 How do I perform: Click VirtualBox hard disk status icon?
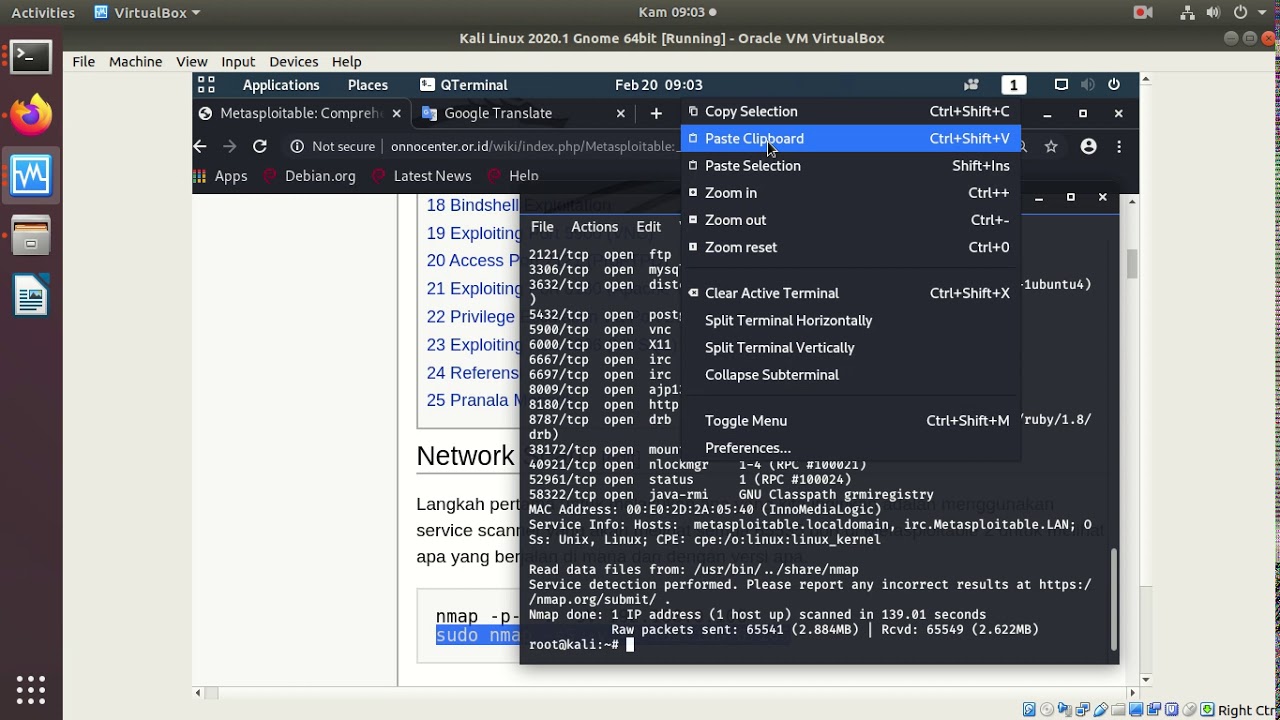pos(1029,710)
